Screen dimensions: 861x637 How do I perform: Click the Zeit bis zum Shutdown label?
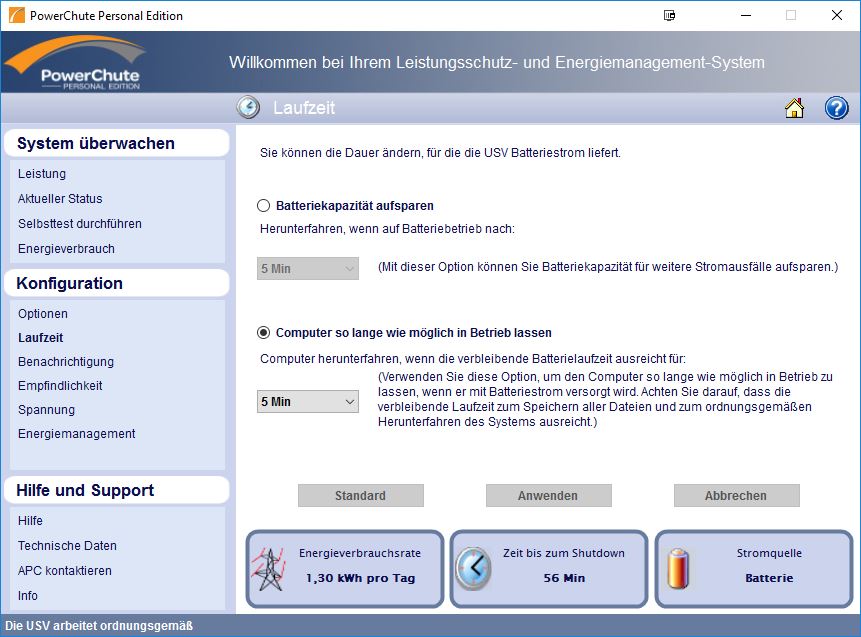(564, 553)
